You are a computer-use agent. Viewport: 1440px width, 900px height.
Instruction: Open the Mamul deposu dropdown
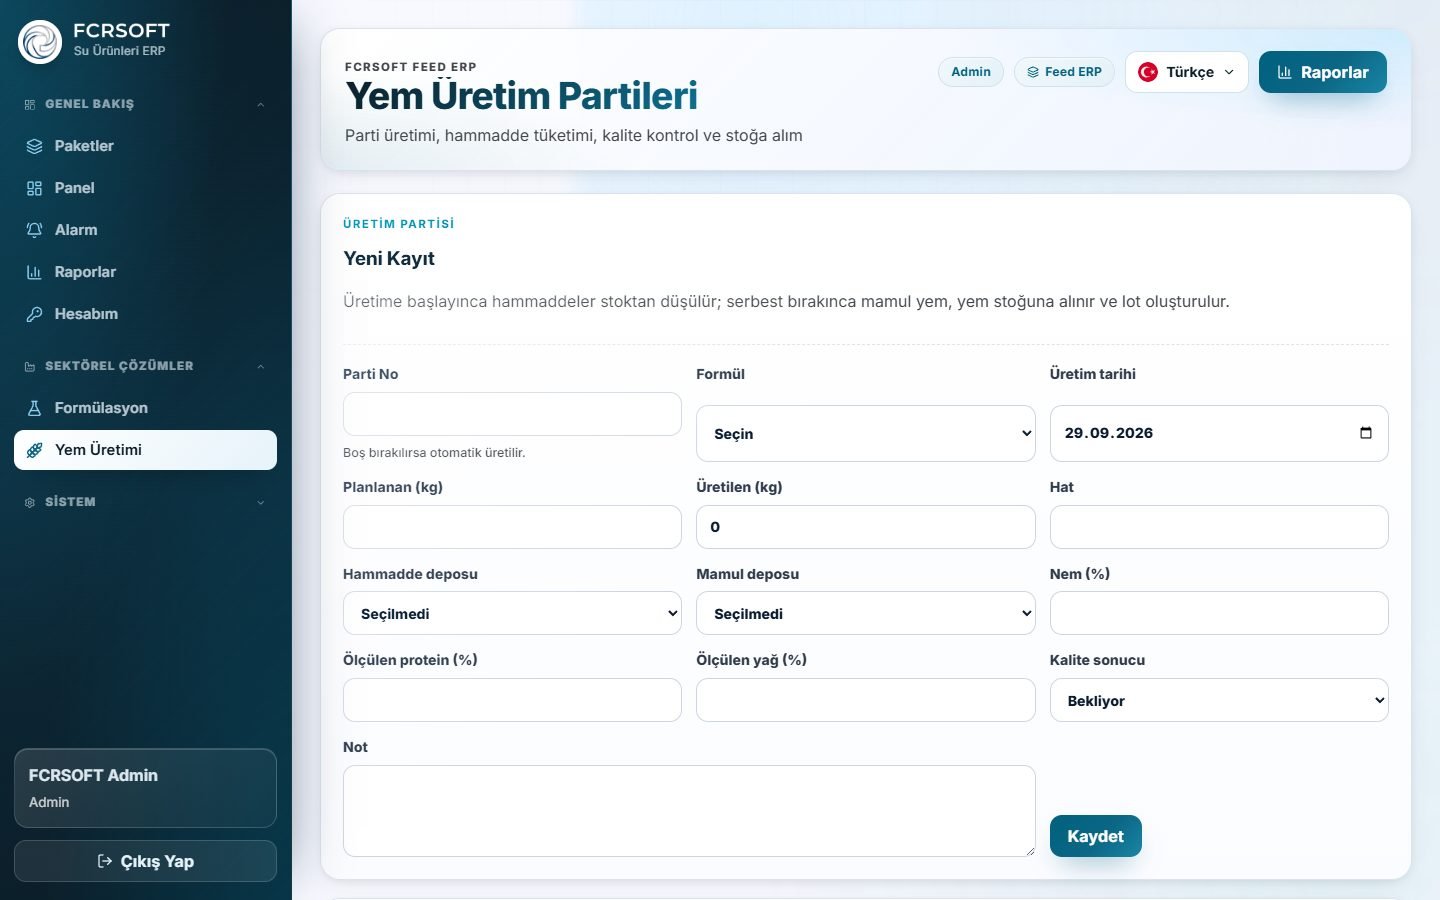click(866, 613)
